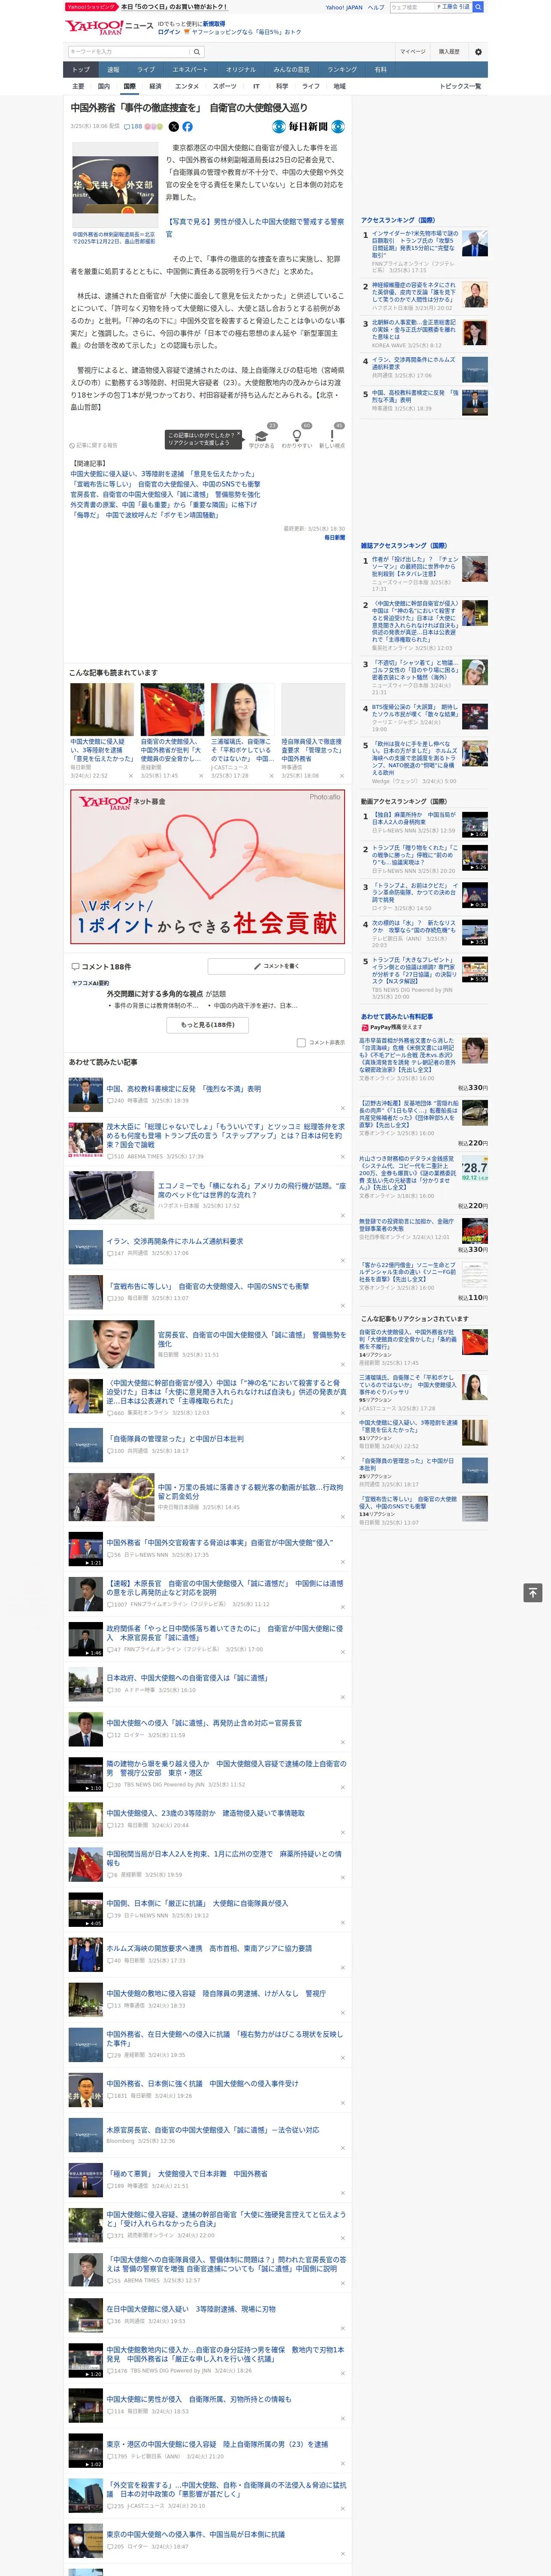This screenshot has width=551, height=2576.
Task: Click the 新しい視点 exclamation reaction
Action: point(332,438)
